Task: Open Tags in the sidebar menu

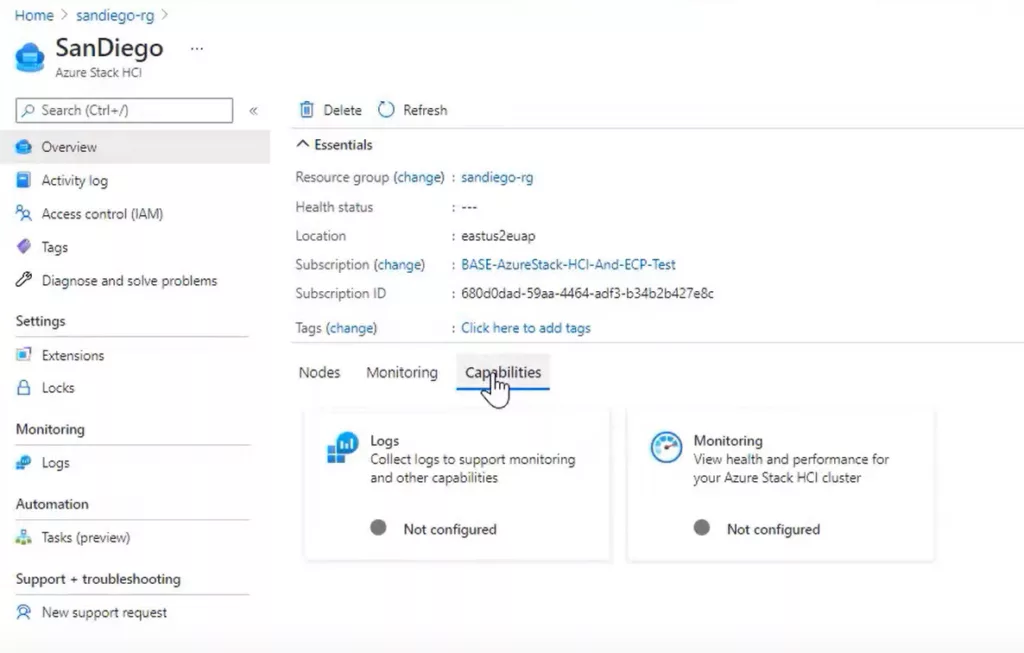Action: [x=55, y=247]
